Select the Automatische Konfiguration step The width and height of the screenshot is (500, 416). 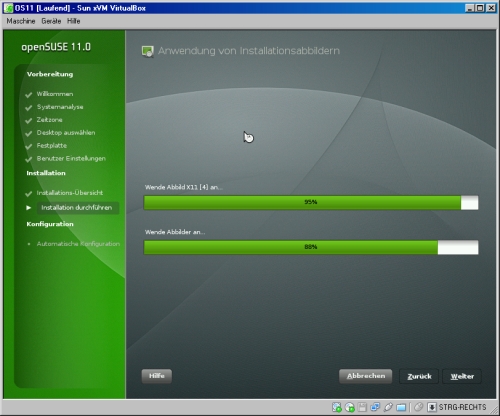pos(78,244)
